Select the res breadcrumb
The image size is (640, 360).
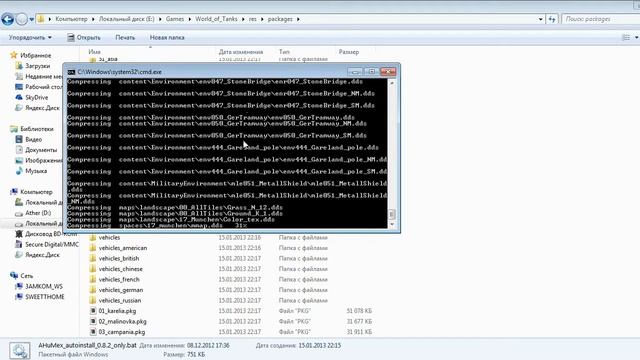[253, 19]
